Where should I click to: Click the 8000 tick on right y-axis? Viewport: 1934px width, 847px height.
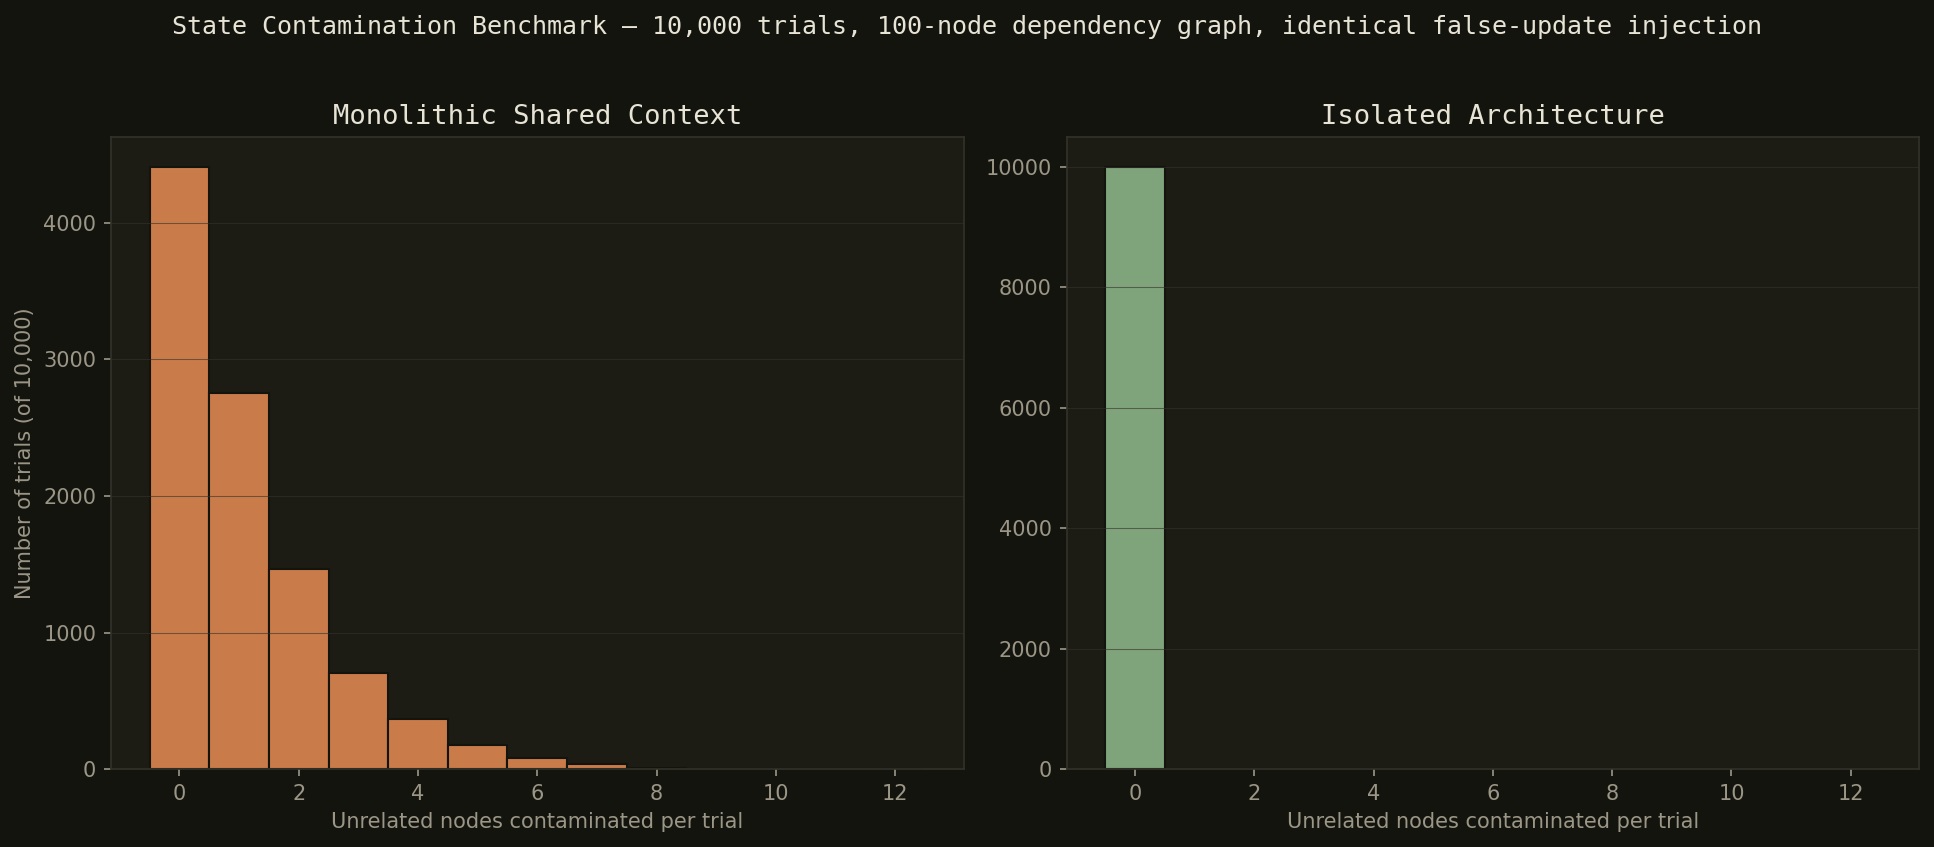1026,288
